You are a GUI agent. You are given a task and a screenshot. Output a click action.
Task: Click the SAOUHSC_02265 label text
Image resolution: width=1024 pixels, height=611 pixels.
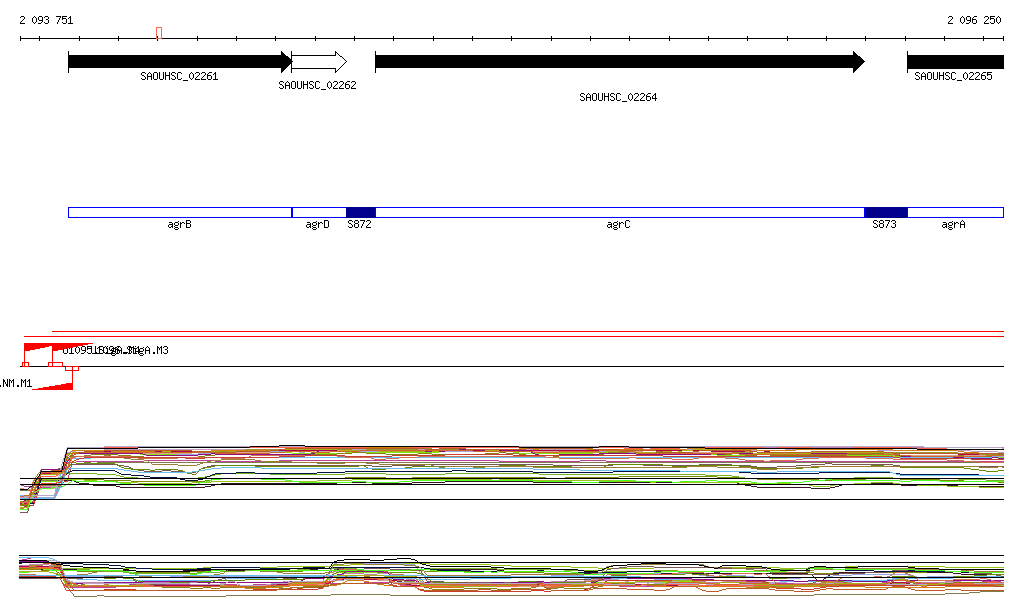tap(953, 76)
